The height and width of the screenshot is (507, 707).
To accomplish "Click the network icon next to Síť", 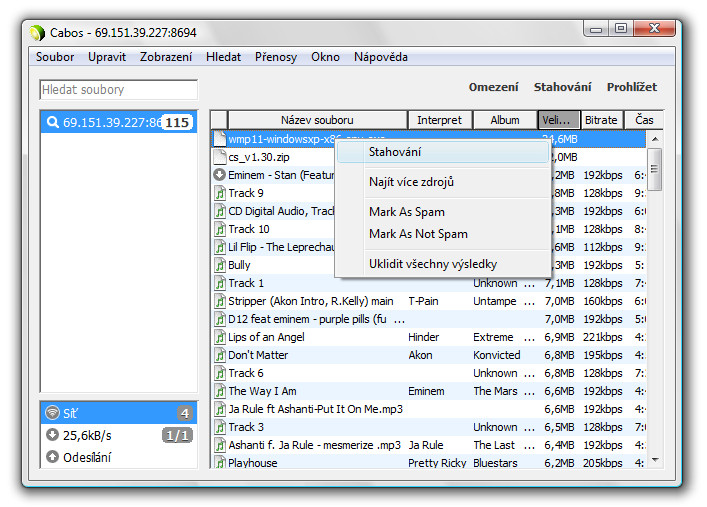I will [x=53, y=412].
